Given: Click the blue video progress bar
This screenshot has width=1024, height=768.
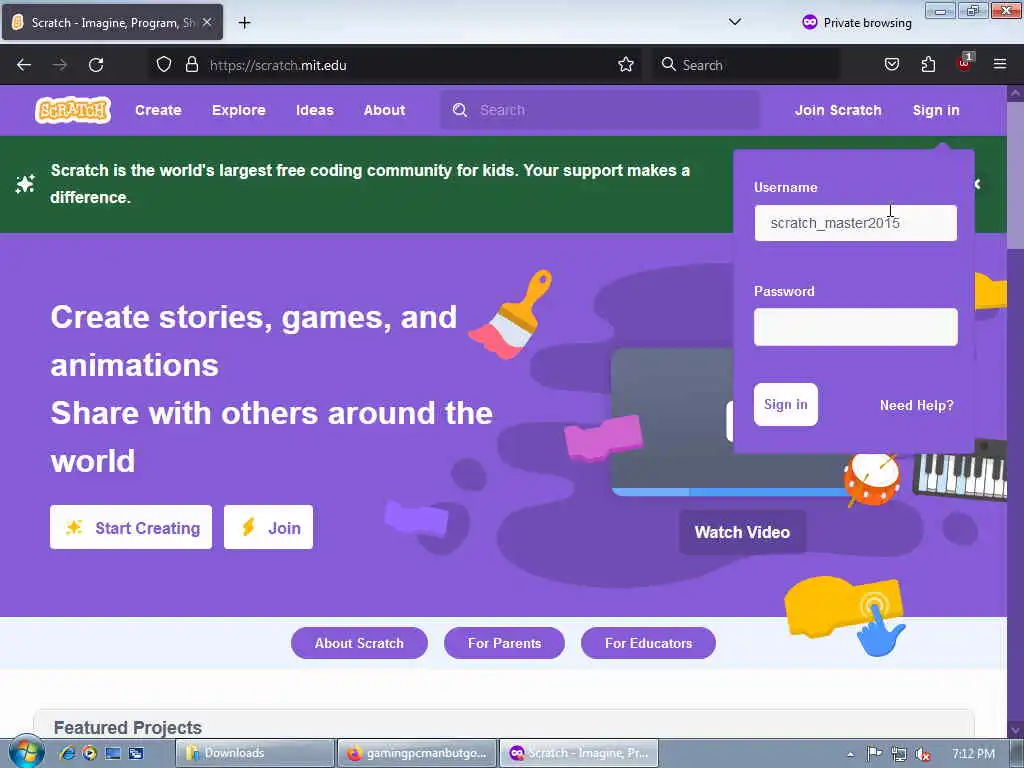Looking at the screenshot, I should click(728, 492).
